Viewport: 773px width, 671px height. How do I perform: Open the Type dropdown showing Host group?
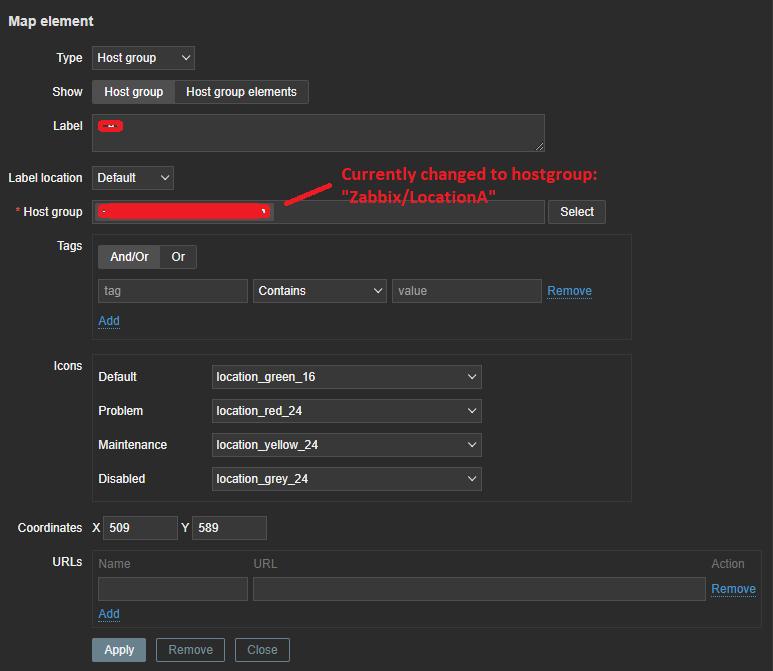tap(143, 58)
